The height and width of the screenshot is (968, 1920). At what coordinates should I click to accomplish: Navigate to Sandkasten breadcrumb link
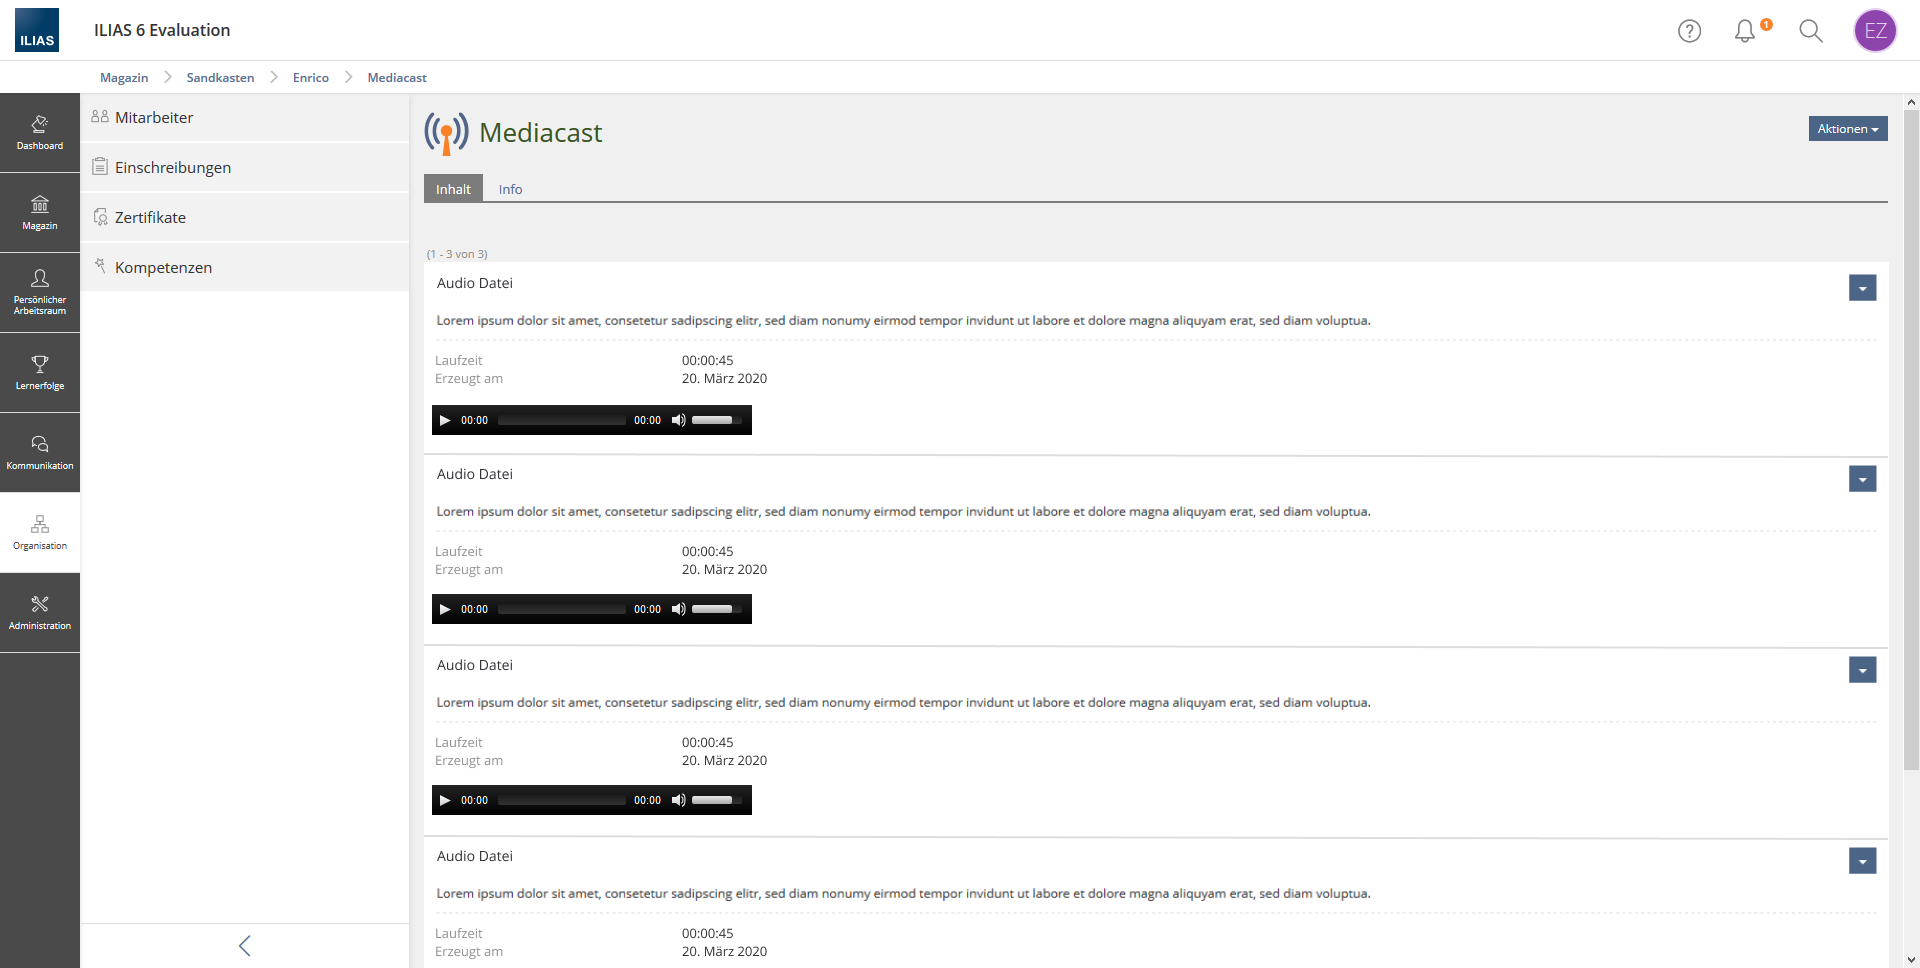[220, 78]
